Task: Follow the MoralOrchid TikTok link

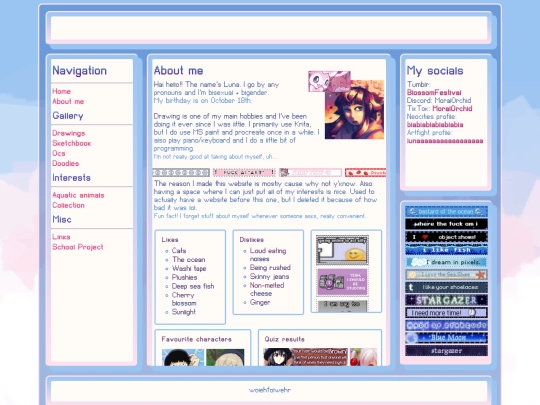Action: 452,108
